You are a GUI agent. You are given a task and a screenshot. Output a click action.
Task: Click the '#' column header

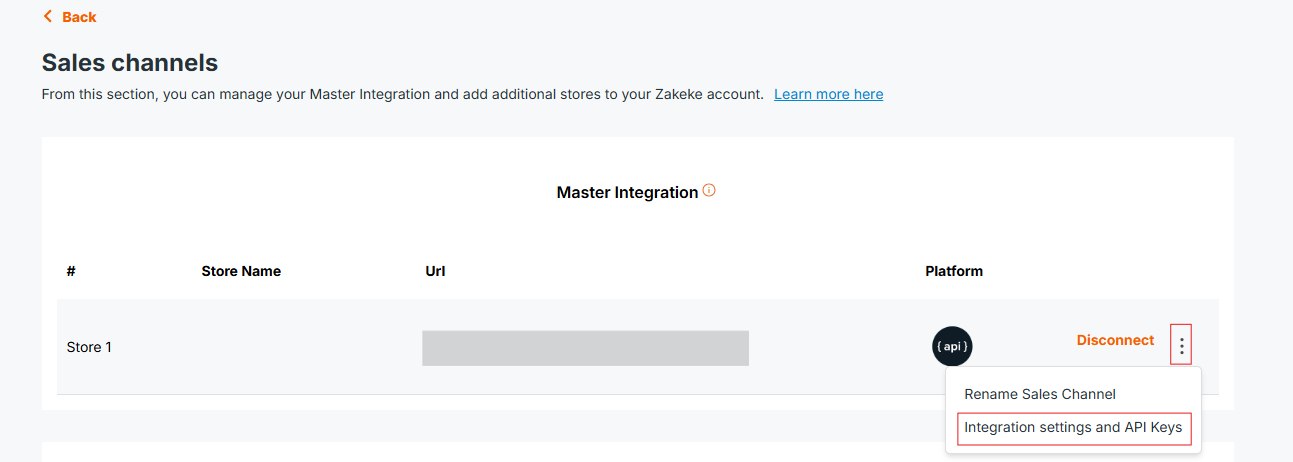[71, 271]
